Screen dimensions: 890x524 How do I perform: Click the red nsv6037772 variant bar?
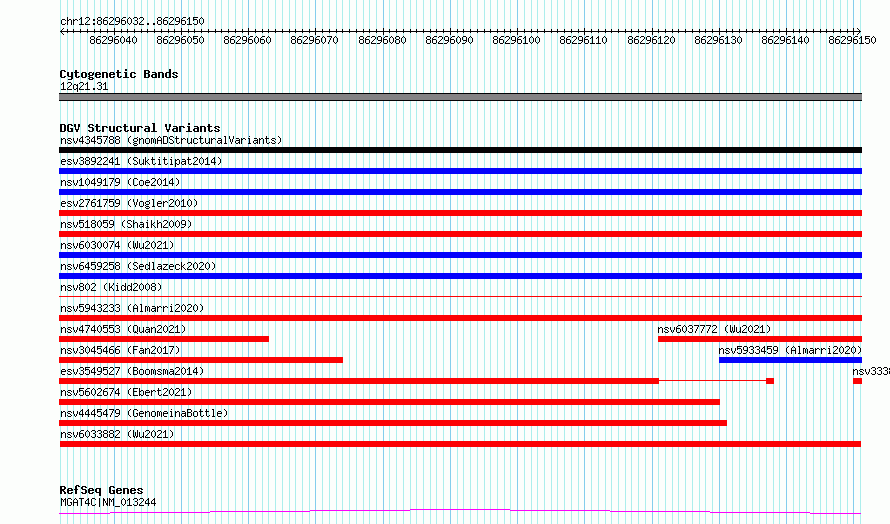760,339
